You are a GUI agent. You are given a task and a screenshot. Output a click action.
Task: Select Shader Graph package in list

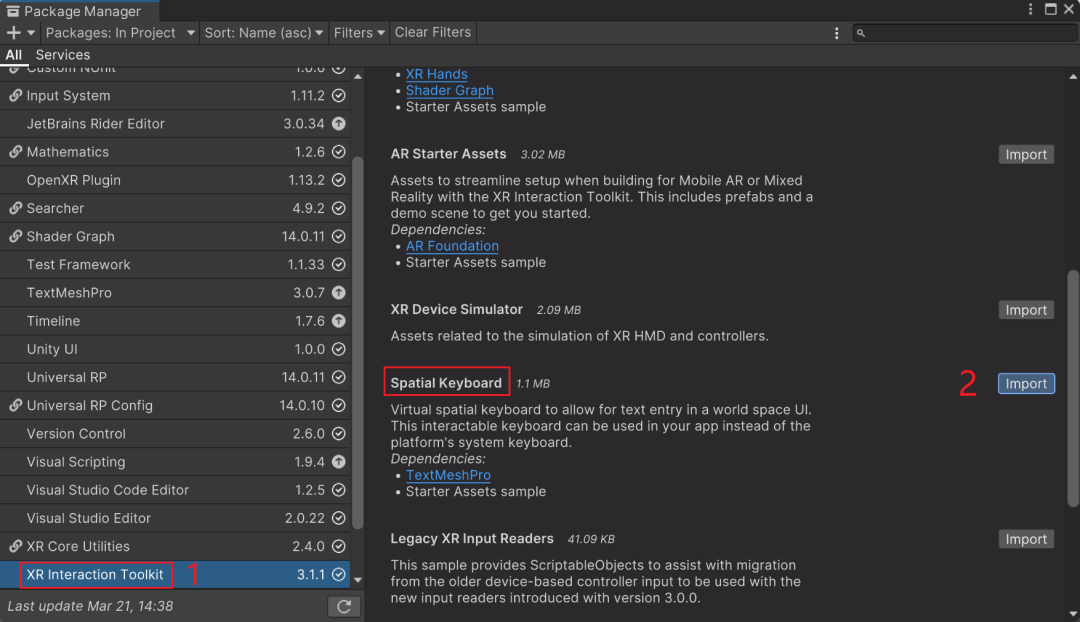pyautogui.click(x=176, y=237)
